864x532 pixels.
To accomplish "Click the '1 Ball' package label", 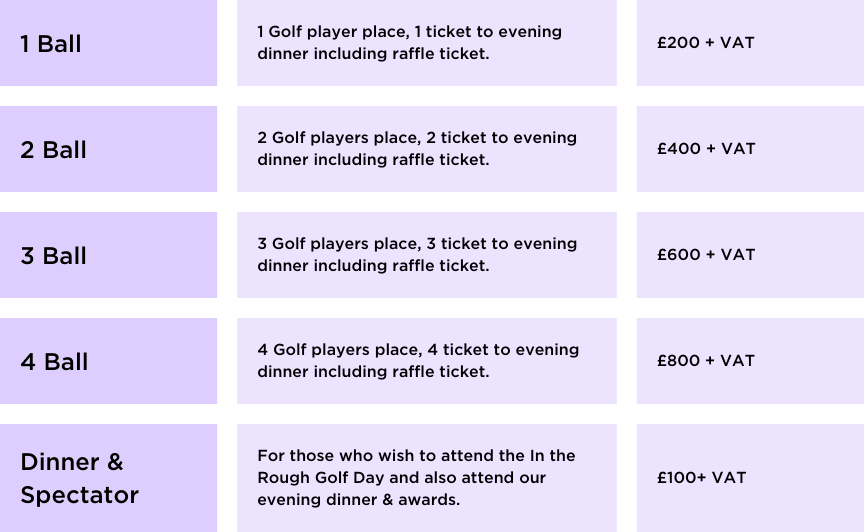I will (x=51, y=44).
